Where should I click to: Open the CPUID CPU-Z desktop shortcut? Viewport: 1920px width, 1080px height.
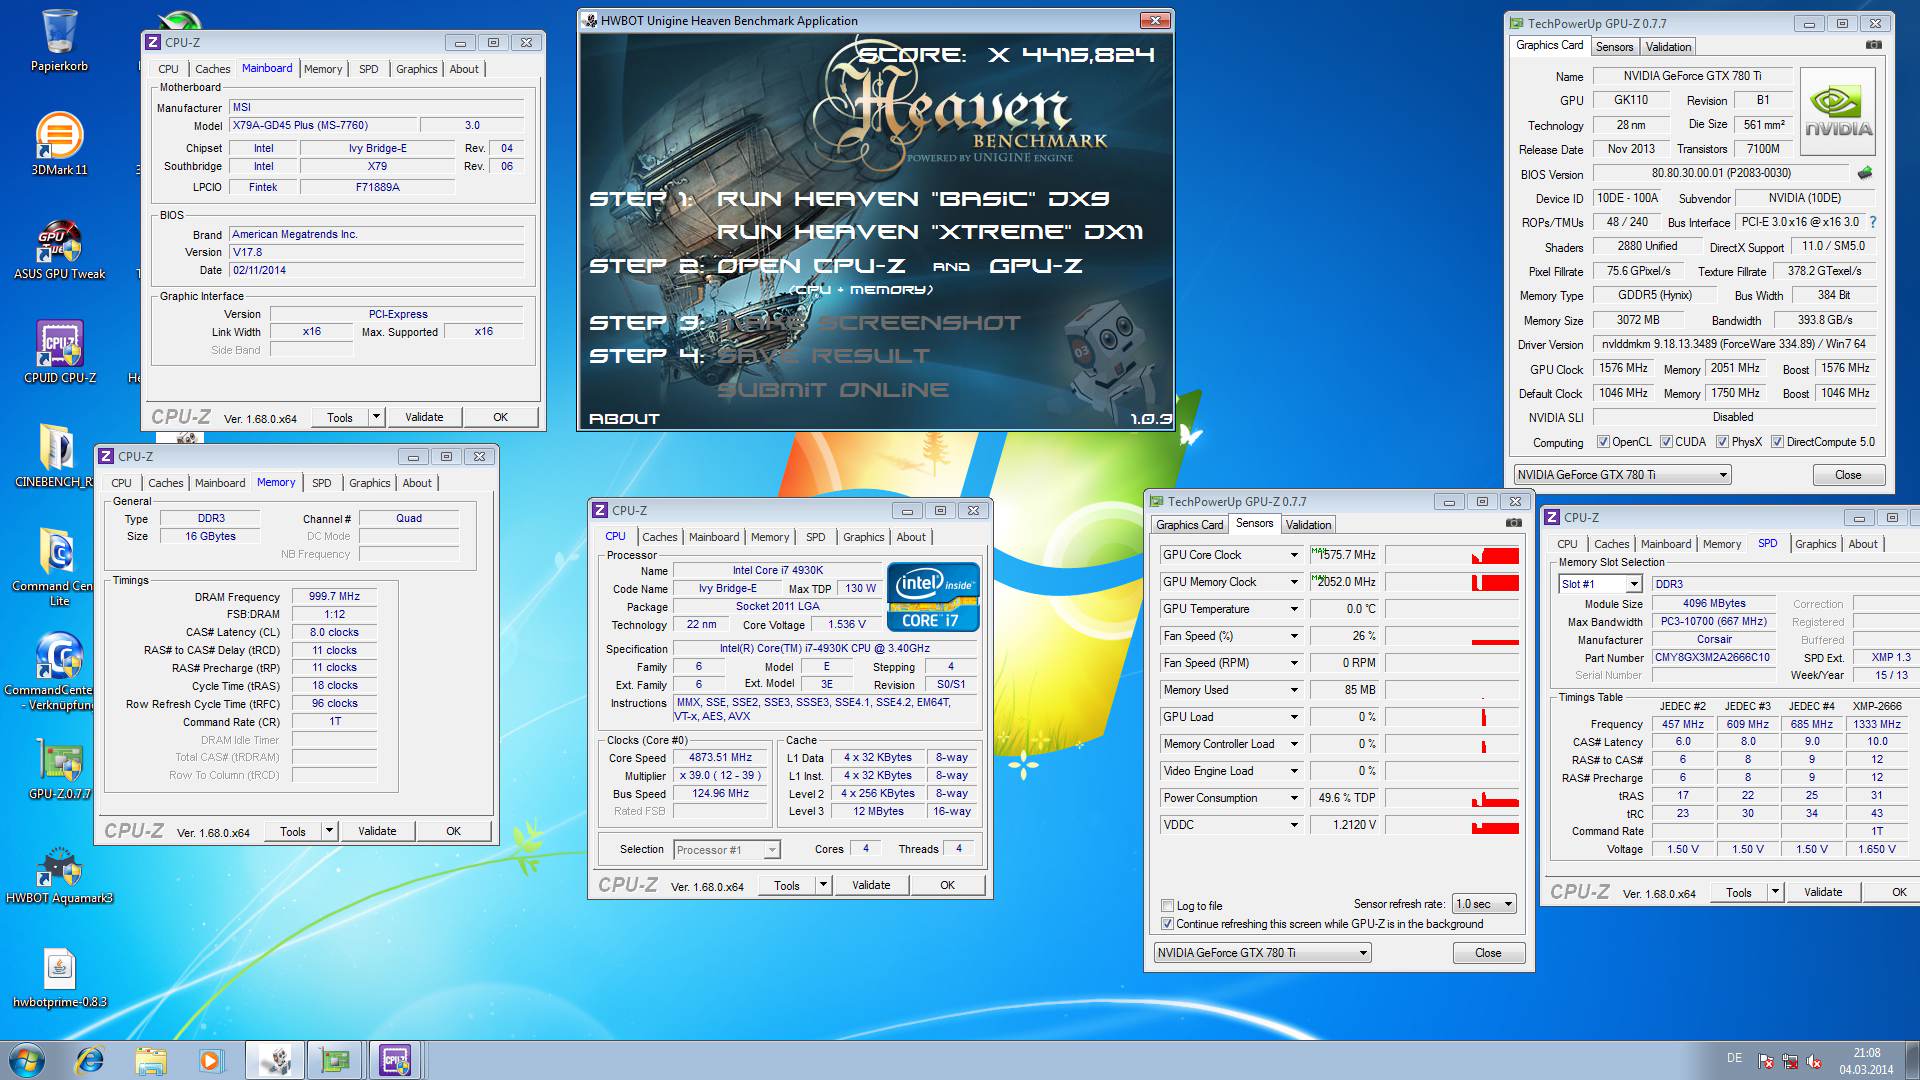pos(60,352)
